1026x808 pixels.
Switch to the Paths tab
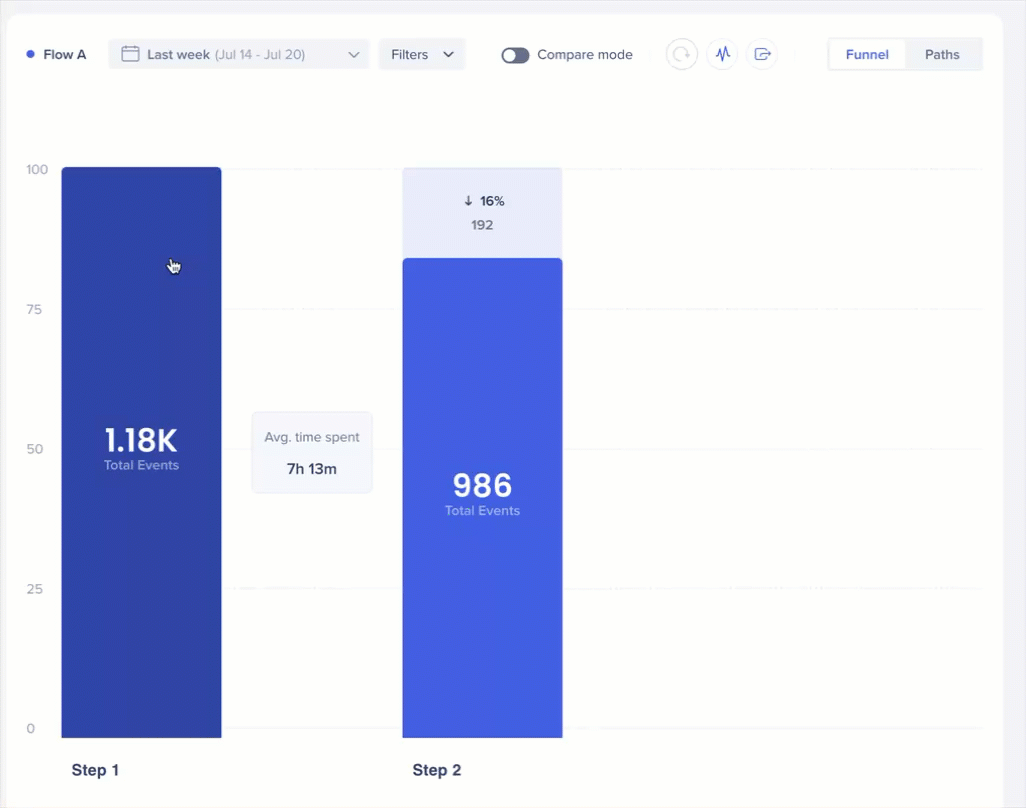(942, 54)
